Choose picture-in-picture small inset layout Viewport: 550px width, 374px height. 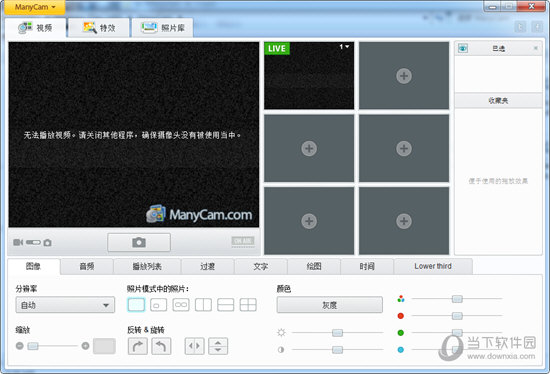pyautogui.click(x=159, y=305)
